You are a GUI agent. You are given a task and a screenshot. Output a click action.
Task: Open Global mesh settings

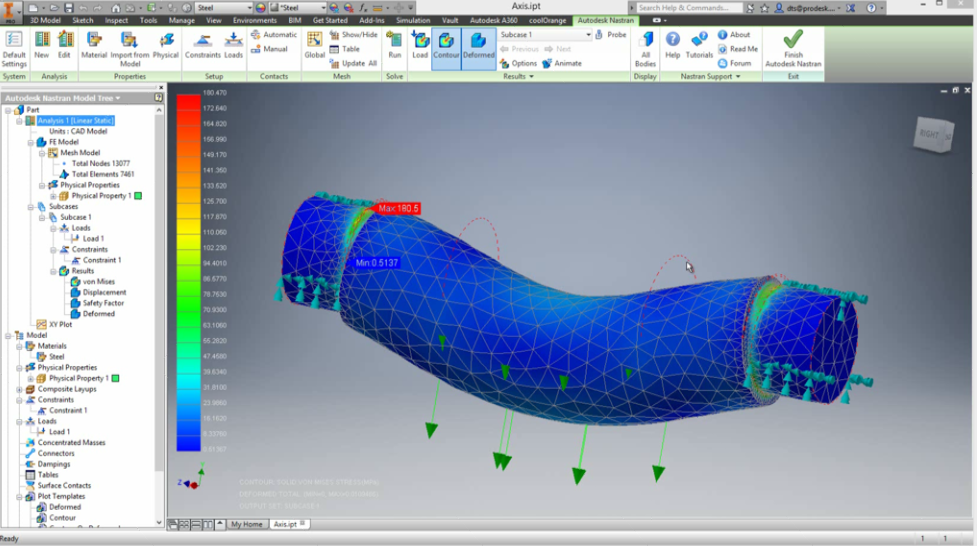[315, 45]
